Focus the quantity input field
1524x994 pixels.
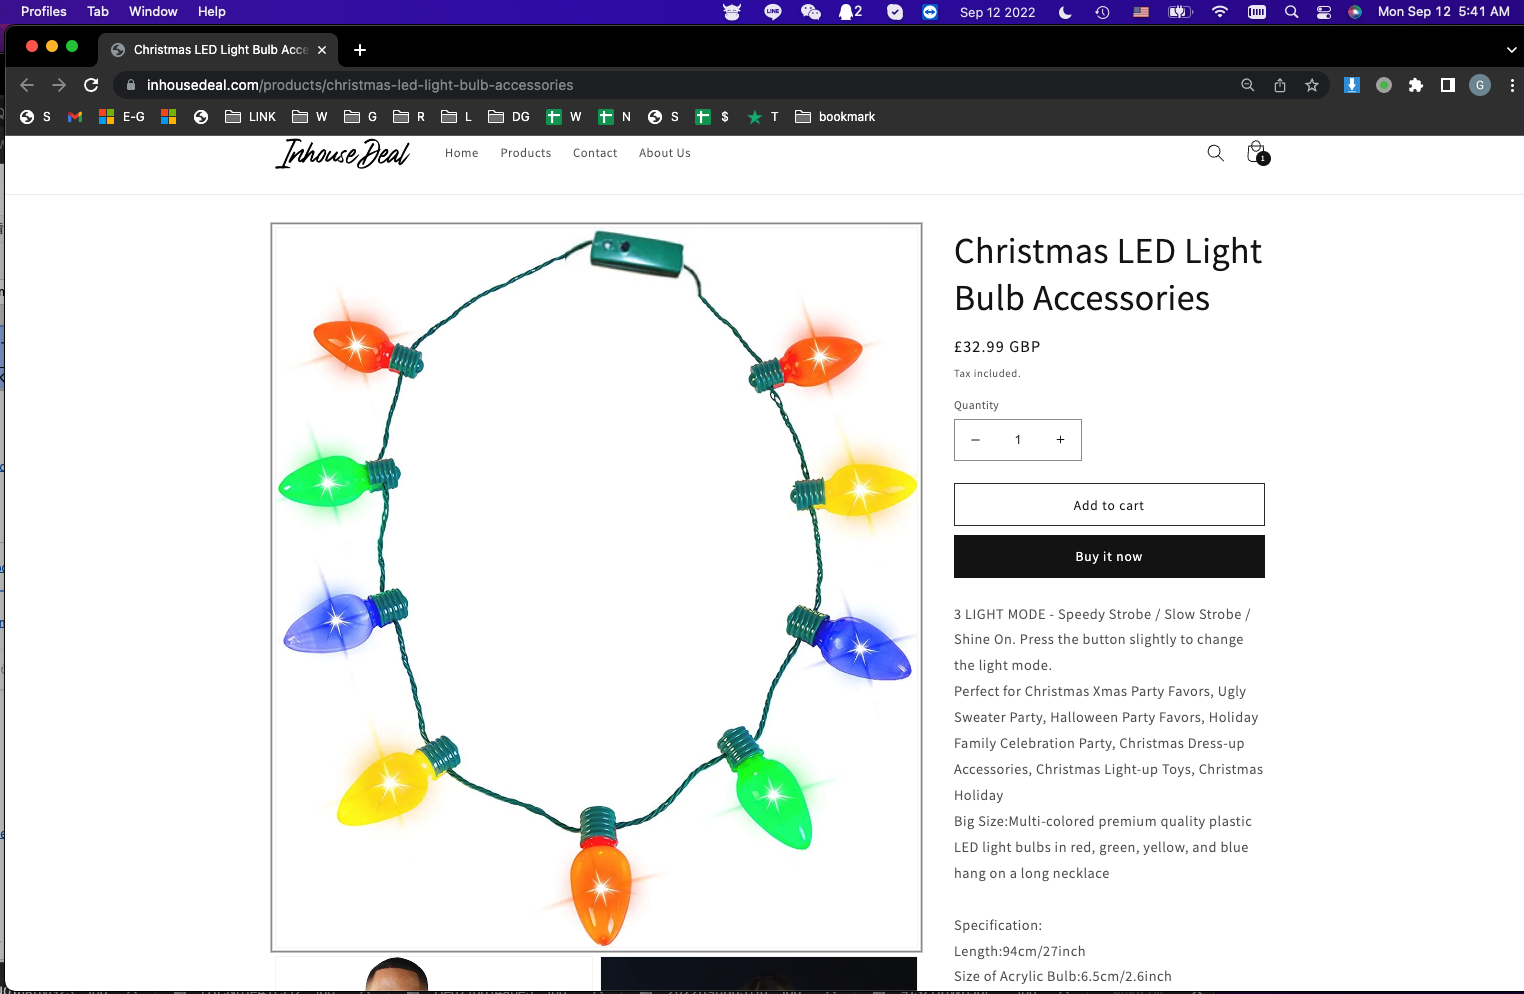click(1018, 440)
